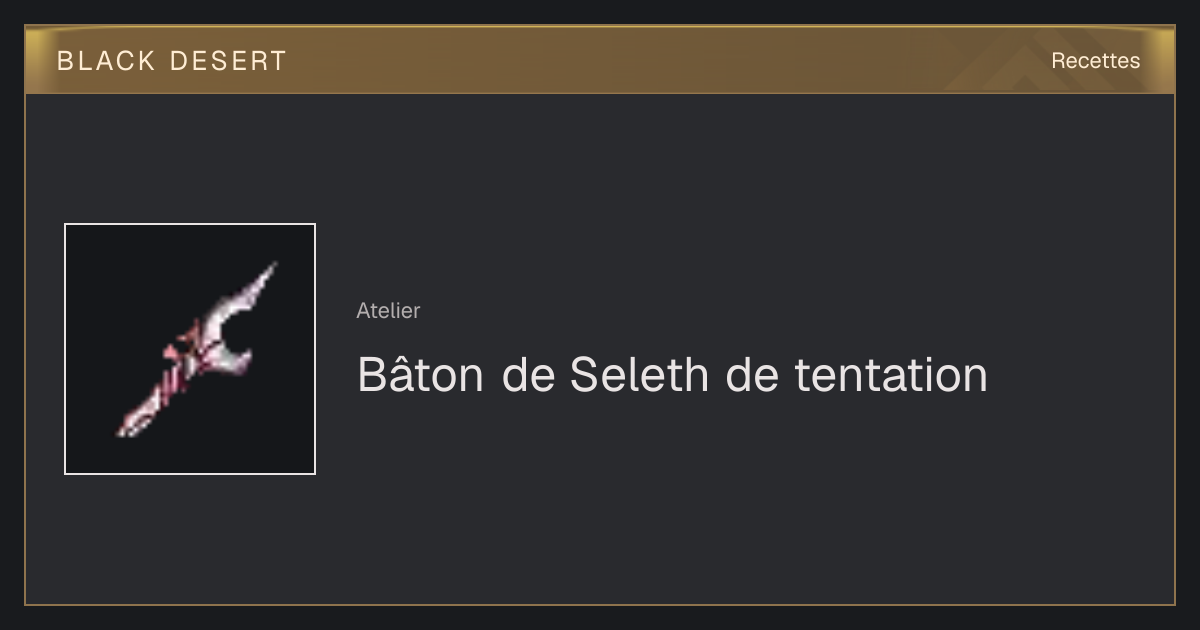The height and width of the screenshot is (630, 1200).
Task: Click the red-wrapped handle of the staff icon
Action: (155, 398)
